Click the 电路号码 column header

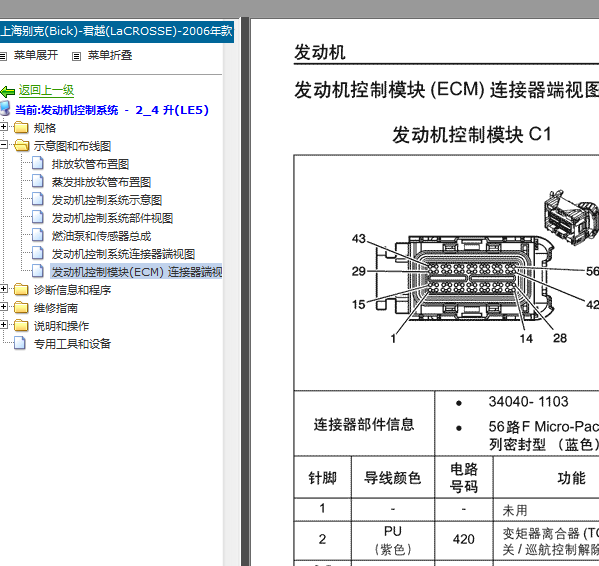(x=464, y=478)
